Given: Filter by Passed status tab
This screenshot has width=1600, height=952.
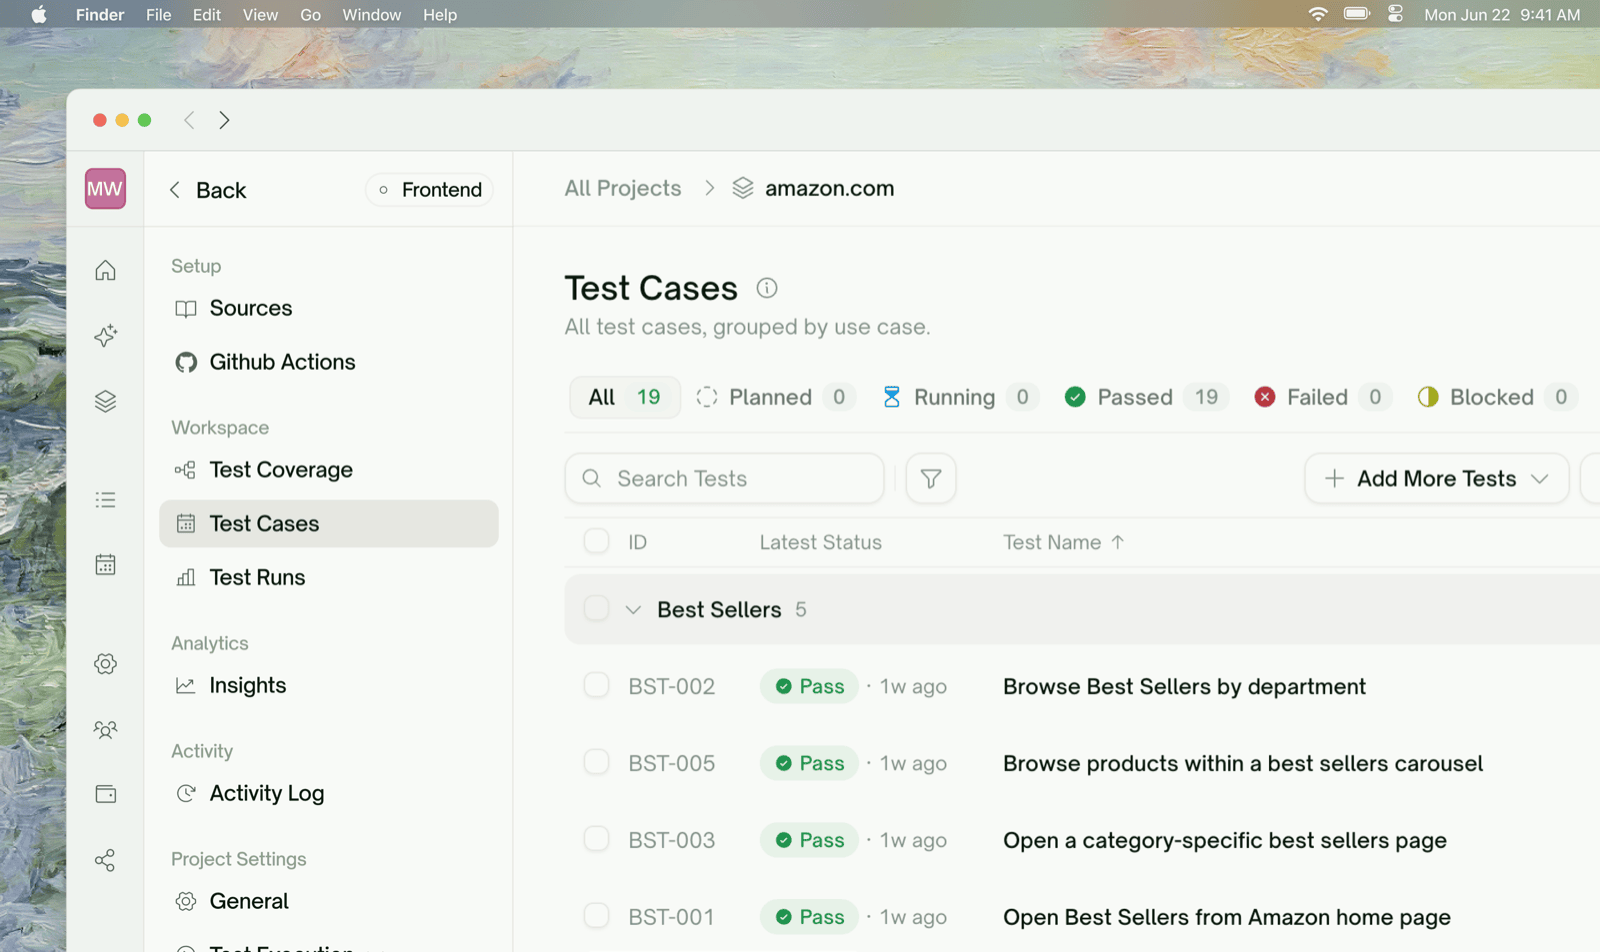Looking at the screenshot, I should 1146,397.
